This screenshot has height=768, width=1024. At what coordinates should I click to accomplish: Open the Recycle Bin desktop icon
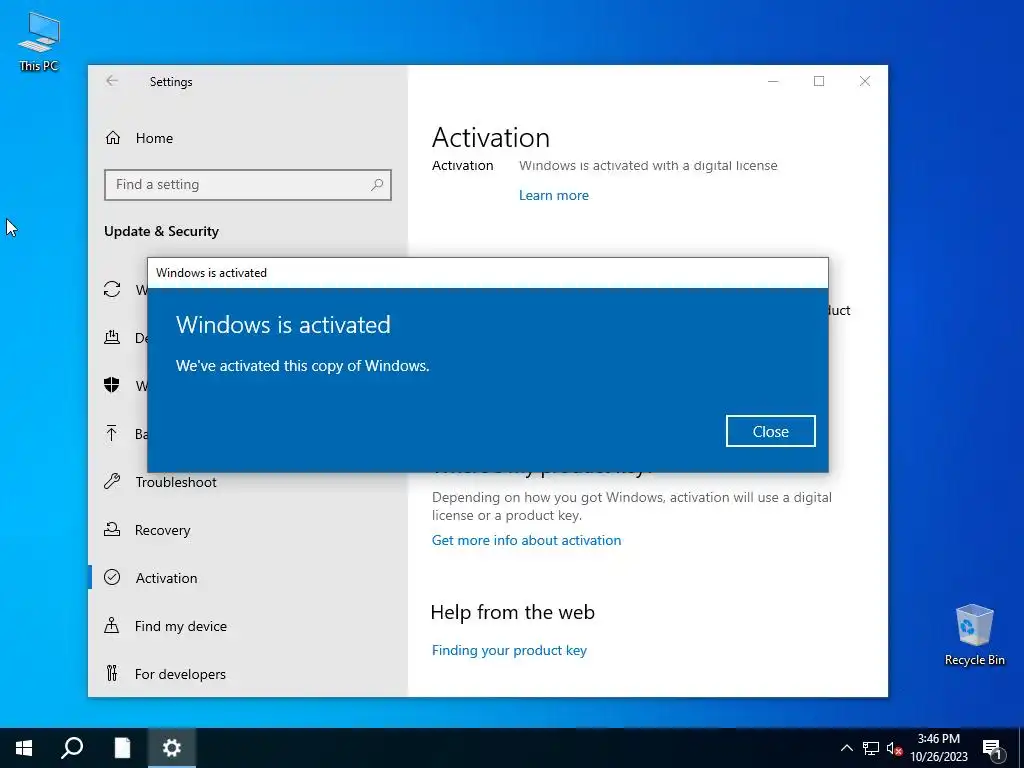tap(974, 635)
